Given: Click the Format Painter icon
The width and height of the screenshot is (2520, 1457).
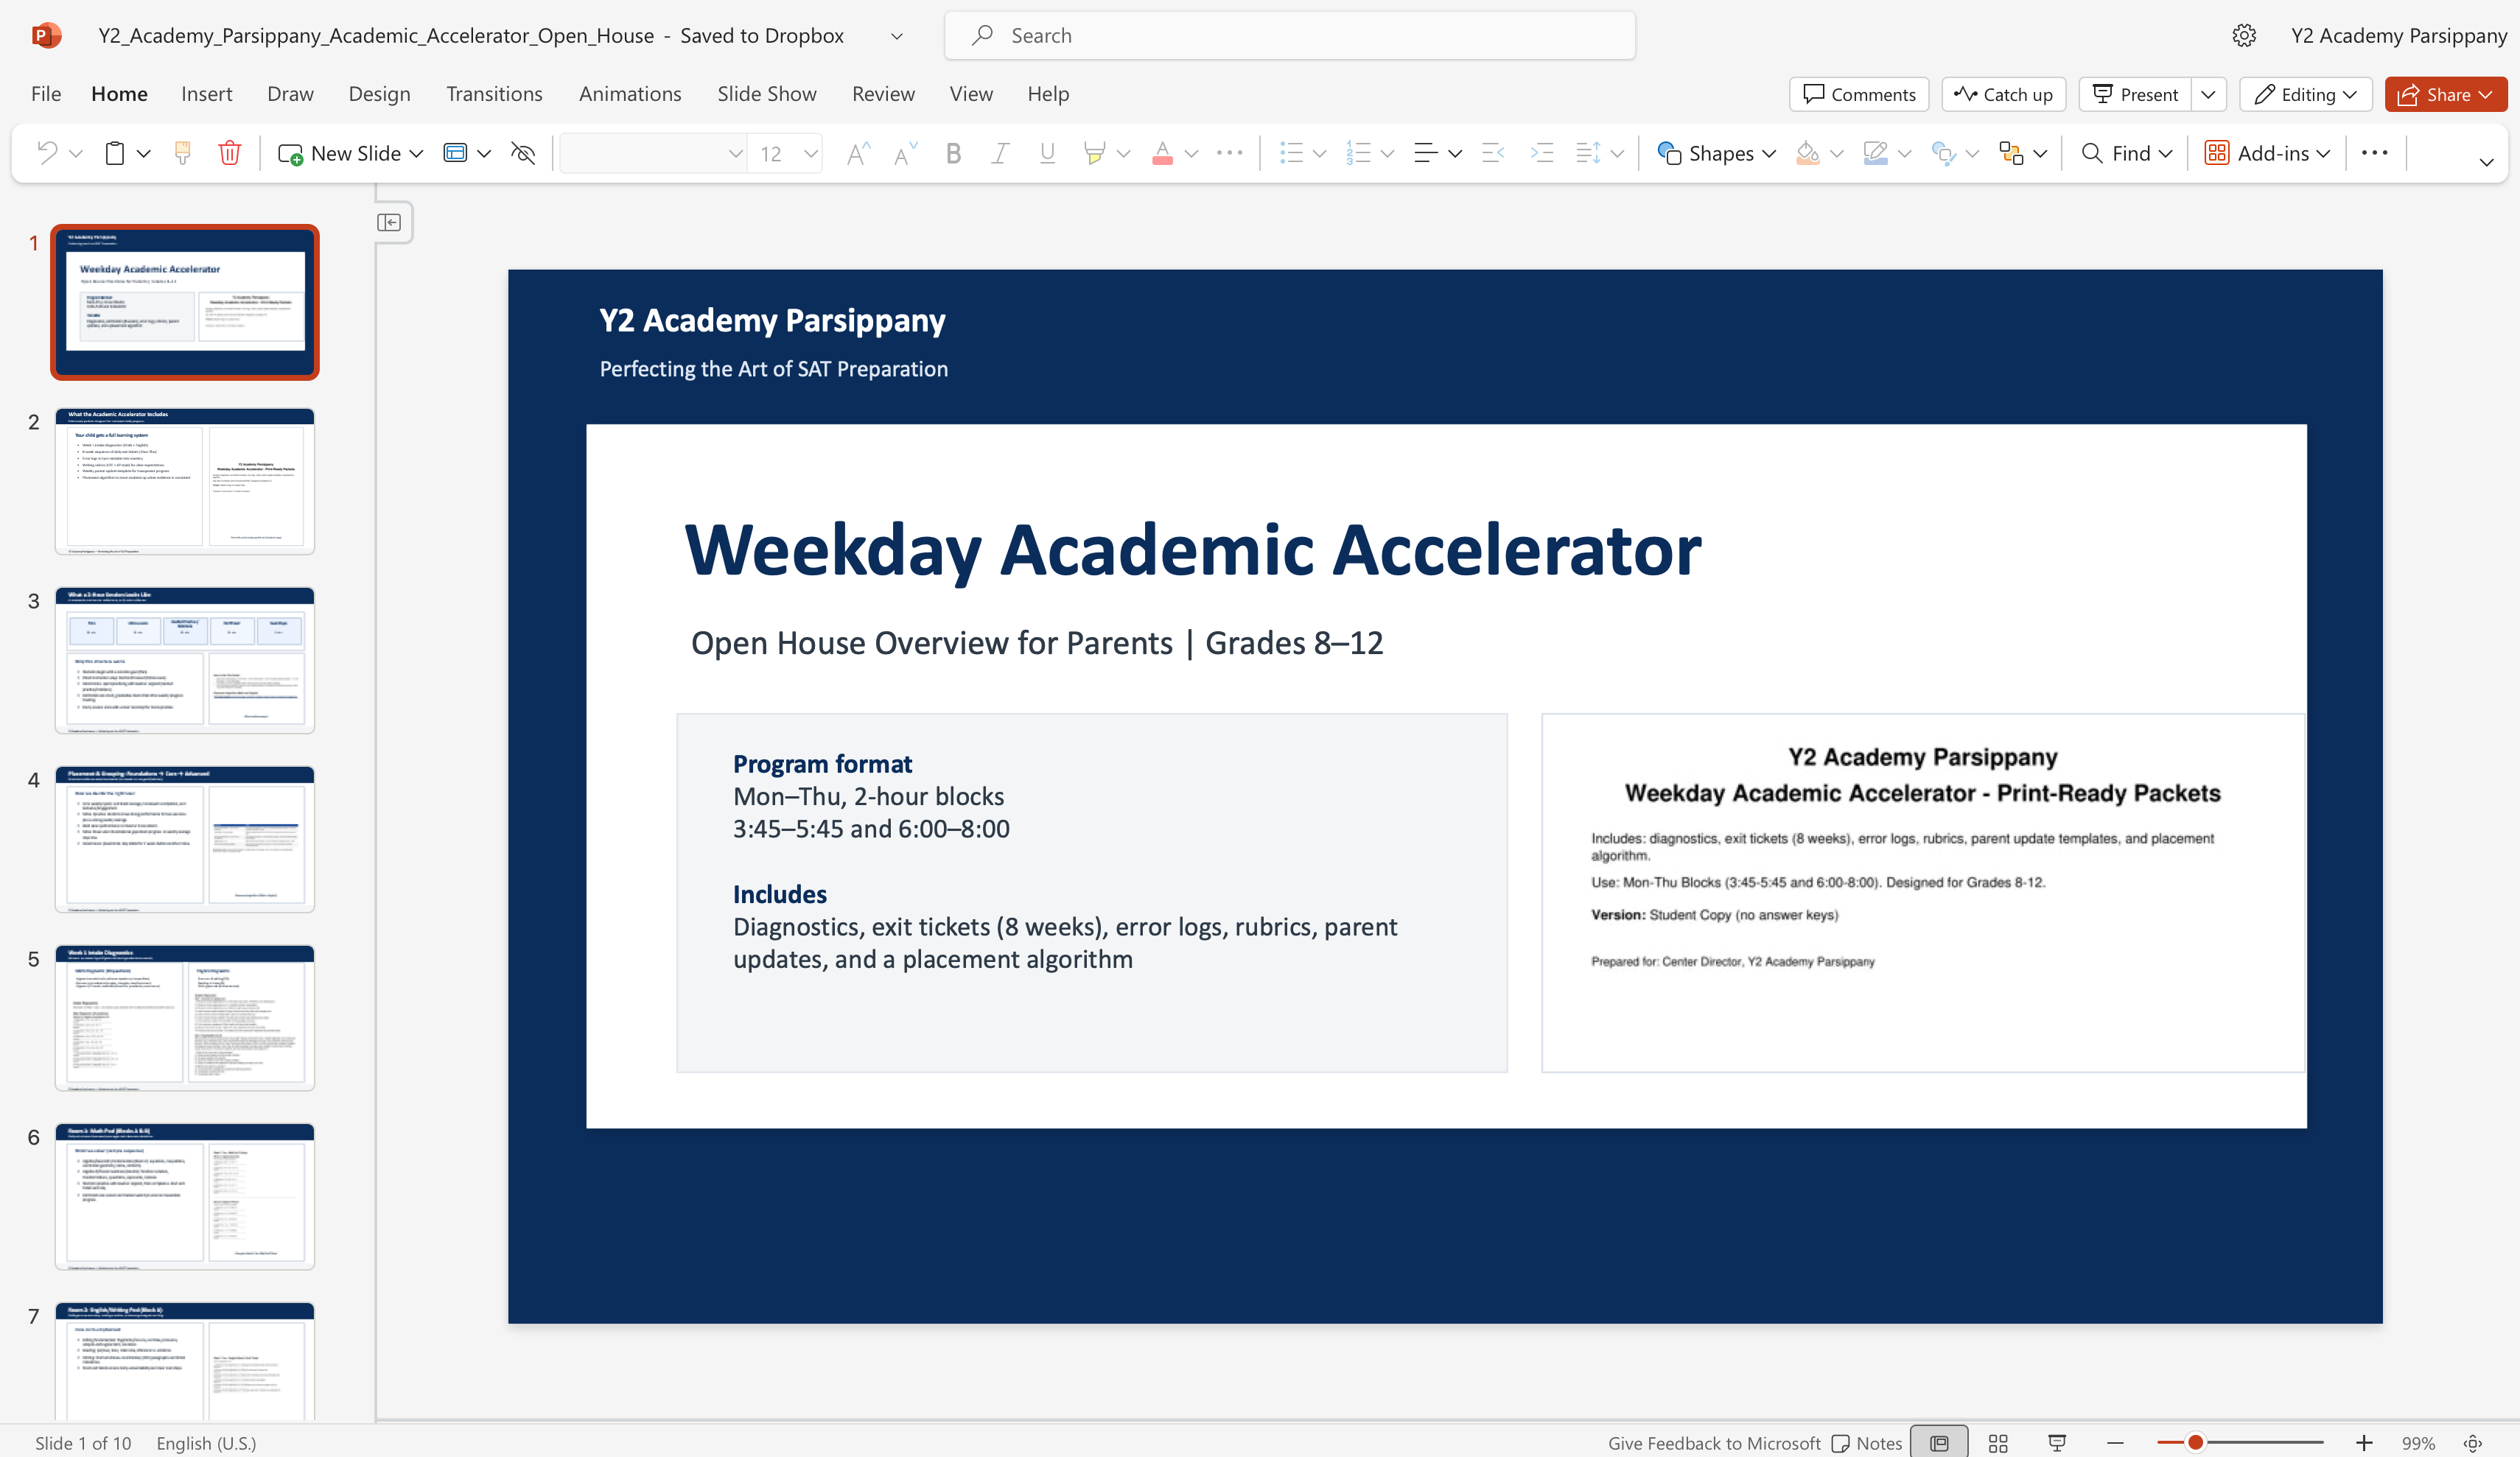Looking at the screenshot, I should click(x=181, y=152).
